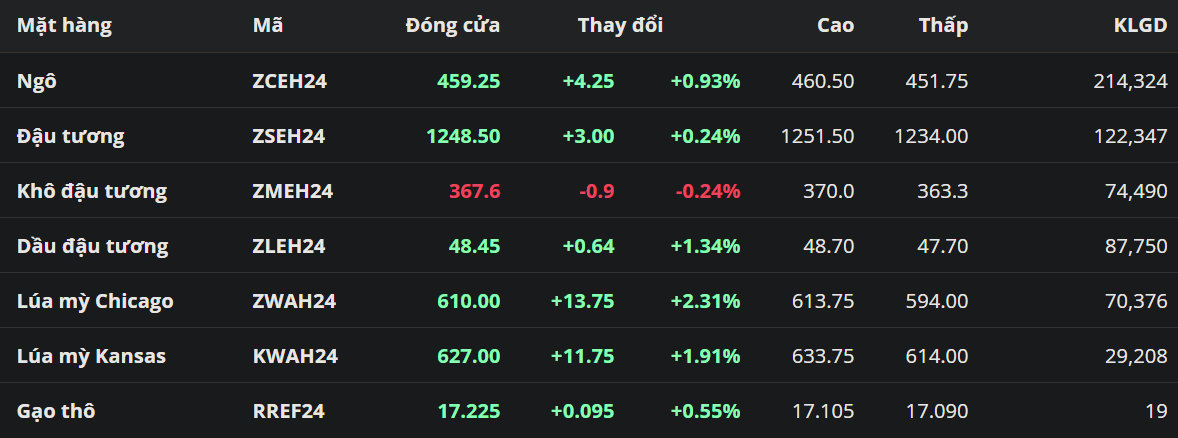The width and height of the screenshot is (1178, 438).
Task: Click the red closing price 367.6
Action: (x=475, y=191)
